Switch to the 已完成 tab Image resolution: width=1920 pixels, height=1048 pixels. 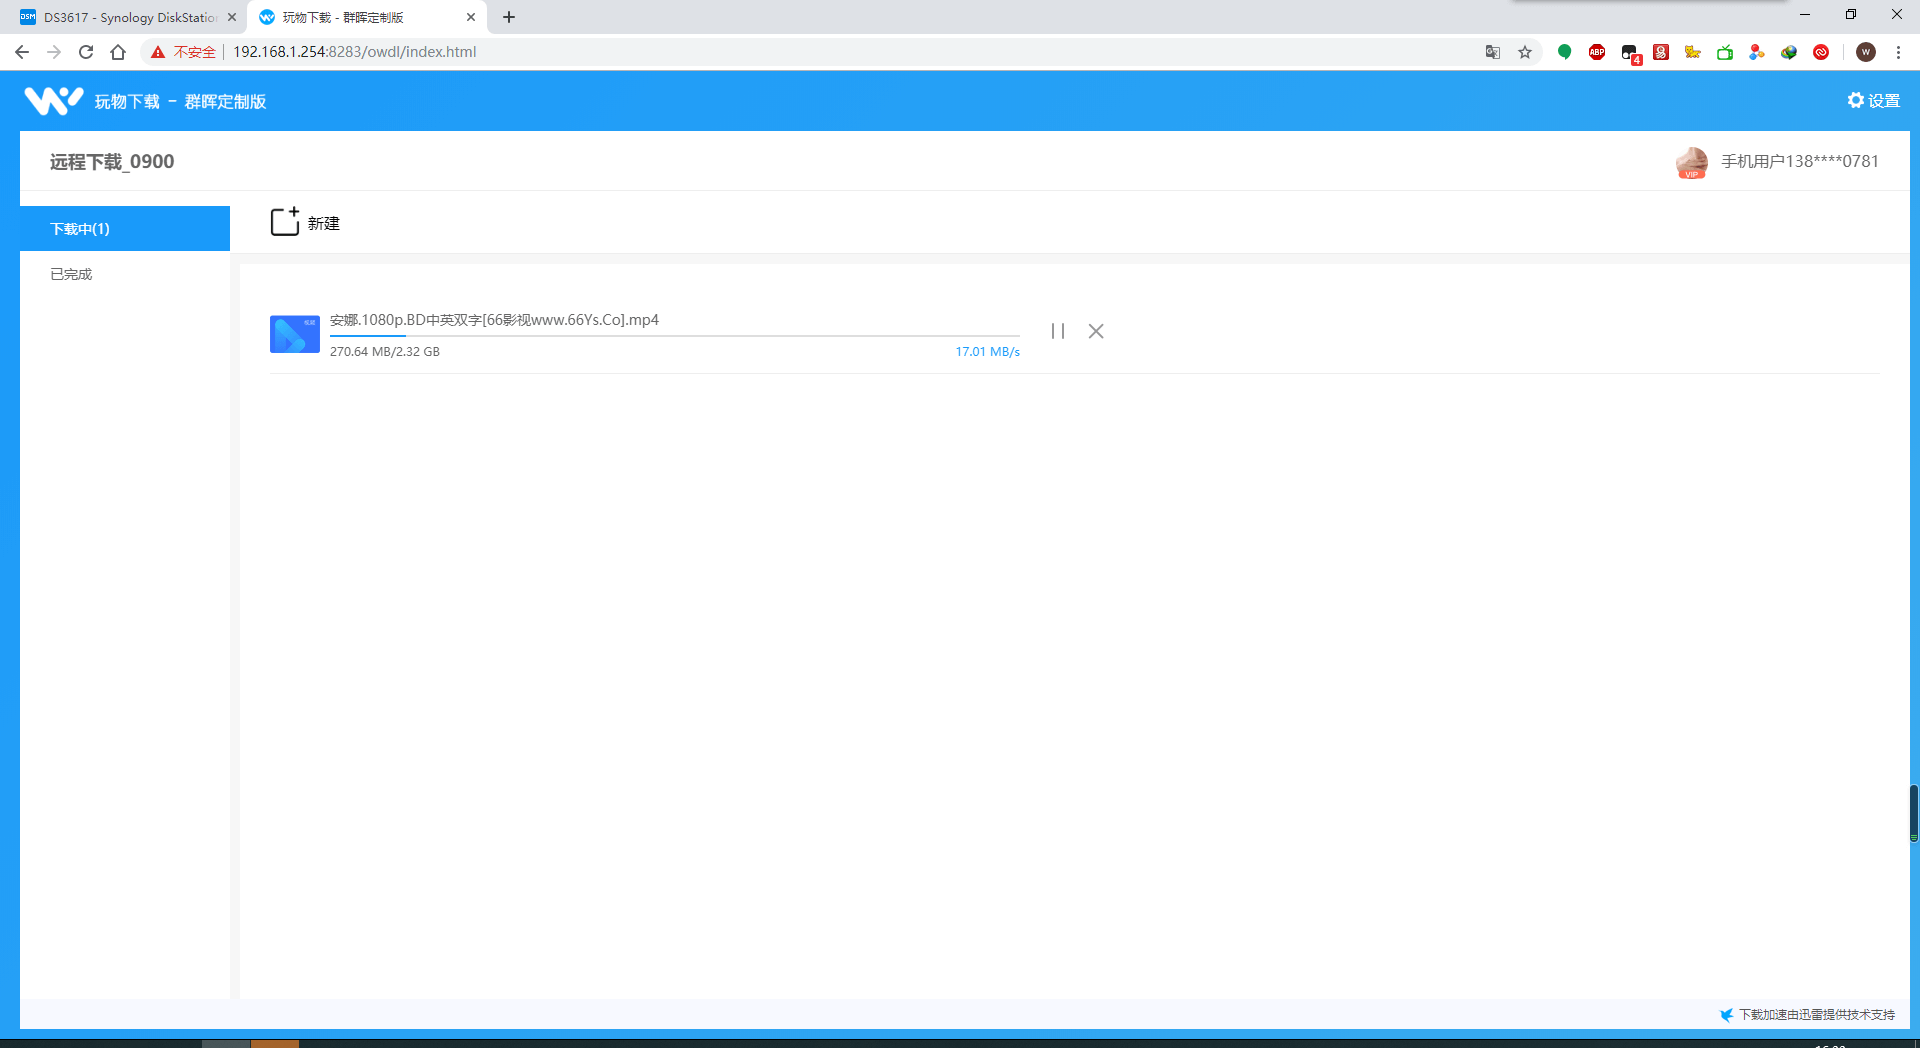pyautogui.click(x=72, y=274)
